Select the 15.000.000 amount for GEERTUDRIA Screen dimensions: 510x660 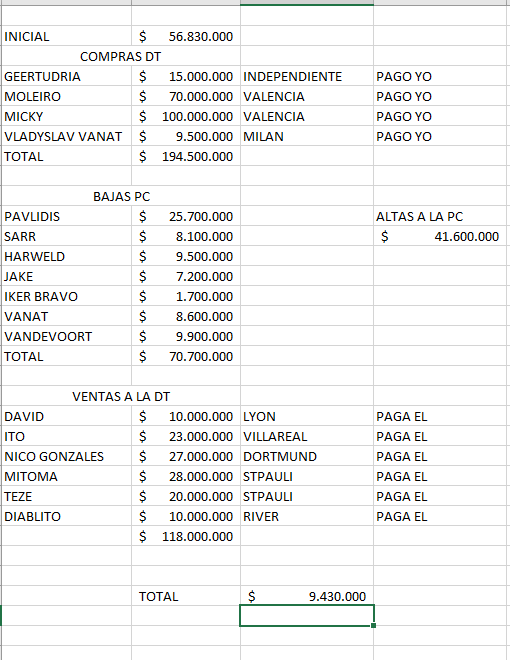tap(186, 76)
